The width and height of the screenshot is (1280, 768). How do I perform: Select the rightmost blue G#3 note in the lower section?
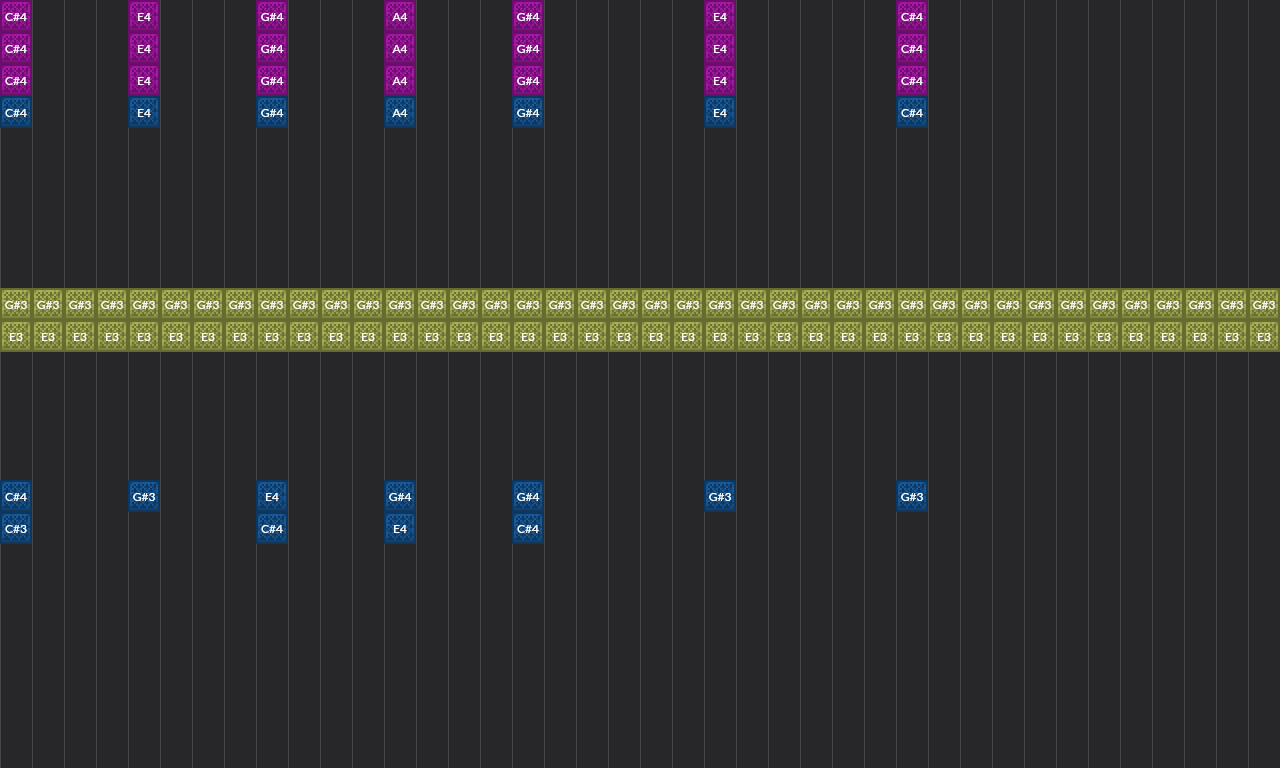(911, 497)
